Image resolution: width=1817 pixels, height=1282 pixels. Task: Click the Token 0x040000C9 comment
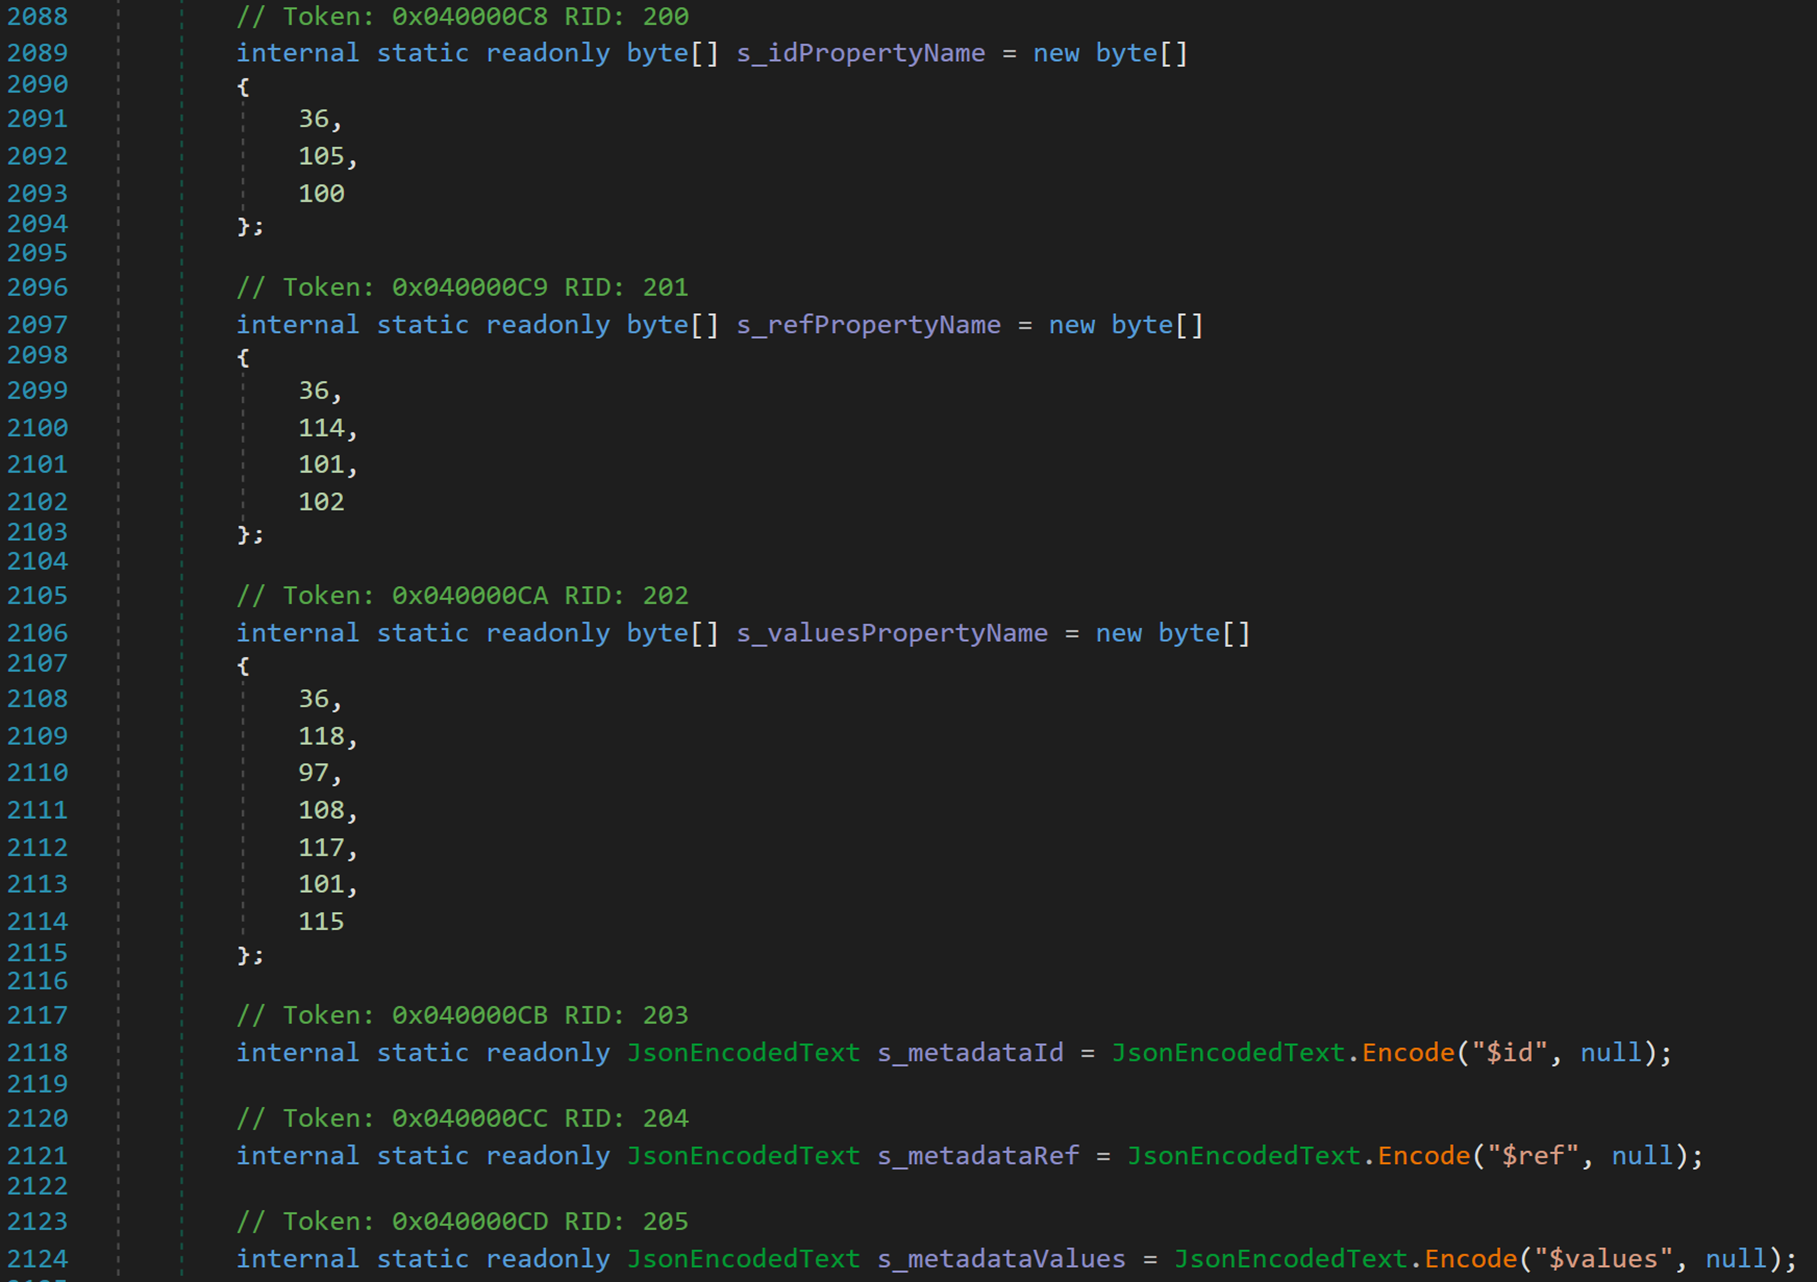pyautogui.click(x=462, y=288)
